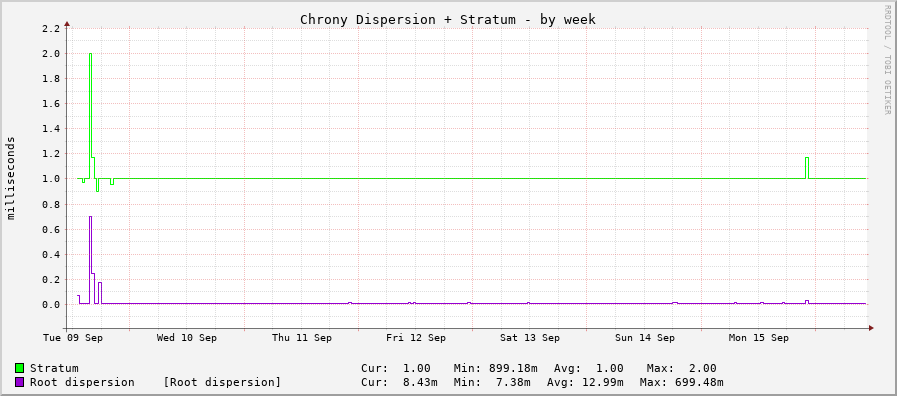Click the 'Wed 10 Sep' x-axis label
The height and width of the screenshot is (396, 897).
click(187, 338)
